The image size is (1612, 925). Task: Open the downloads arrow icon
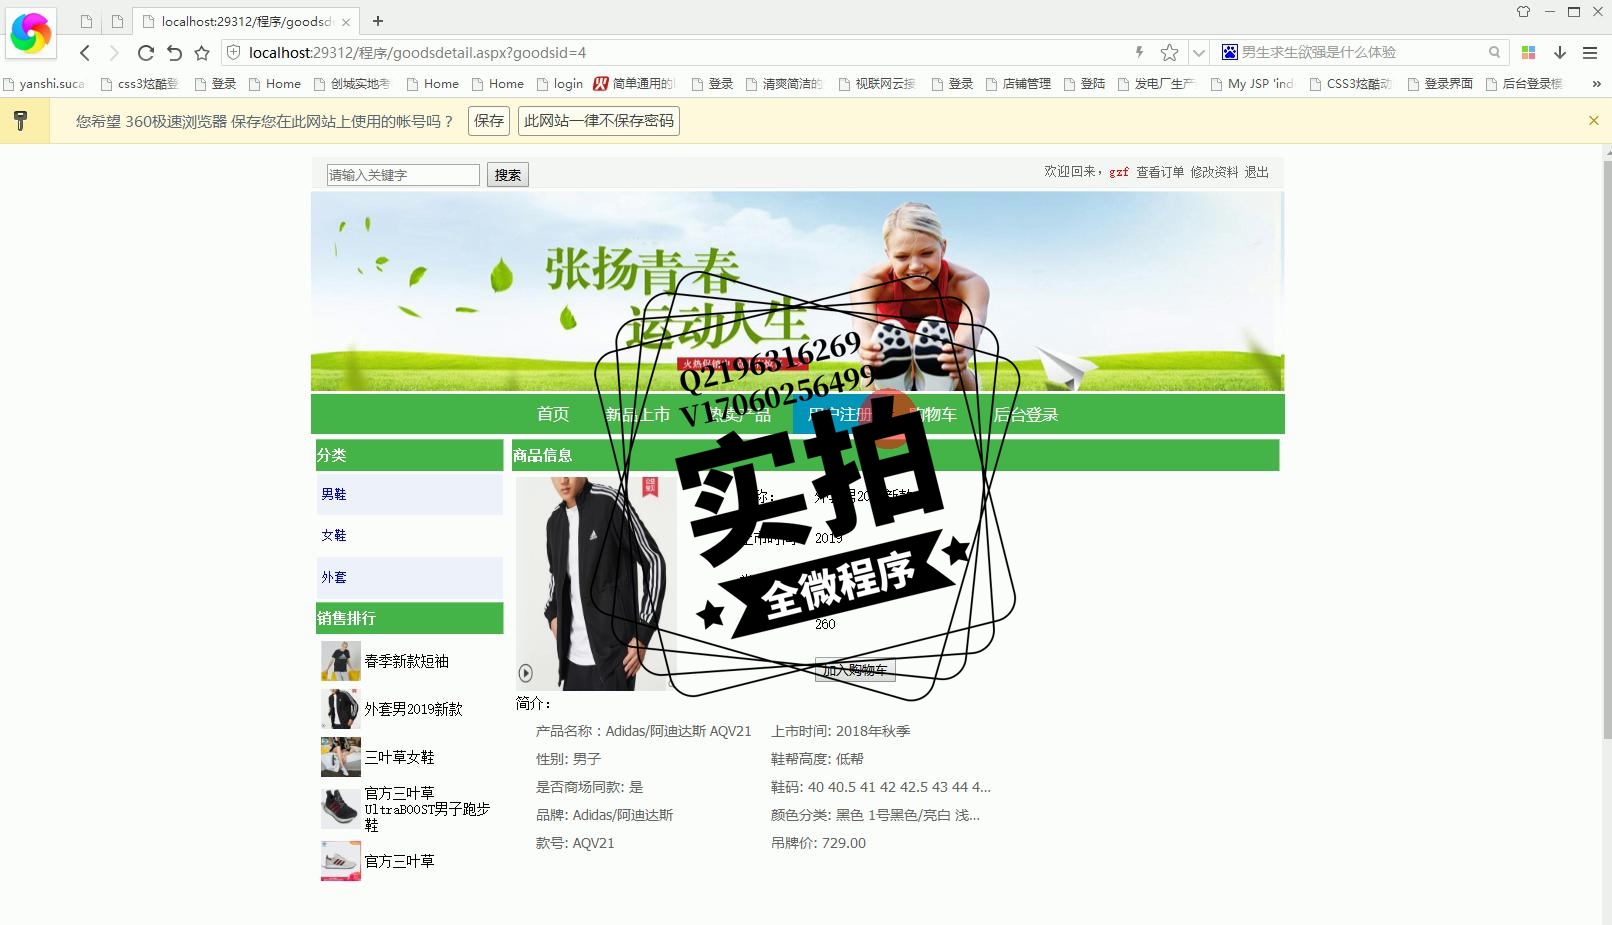(1560, 52)
